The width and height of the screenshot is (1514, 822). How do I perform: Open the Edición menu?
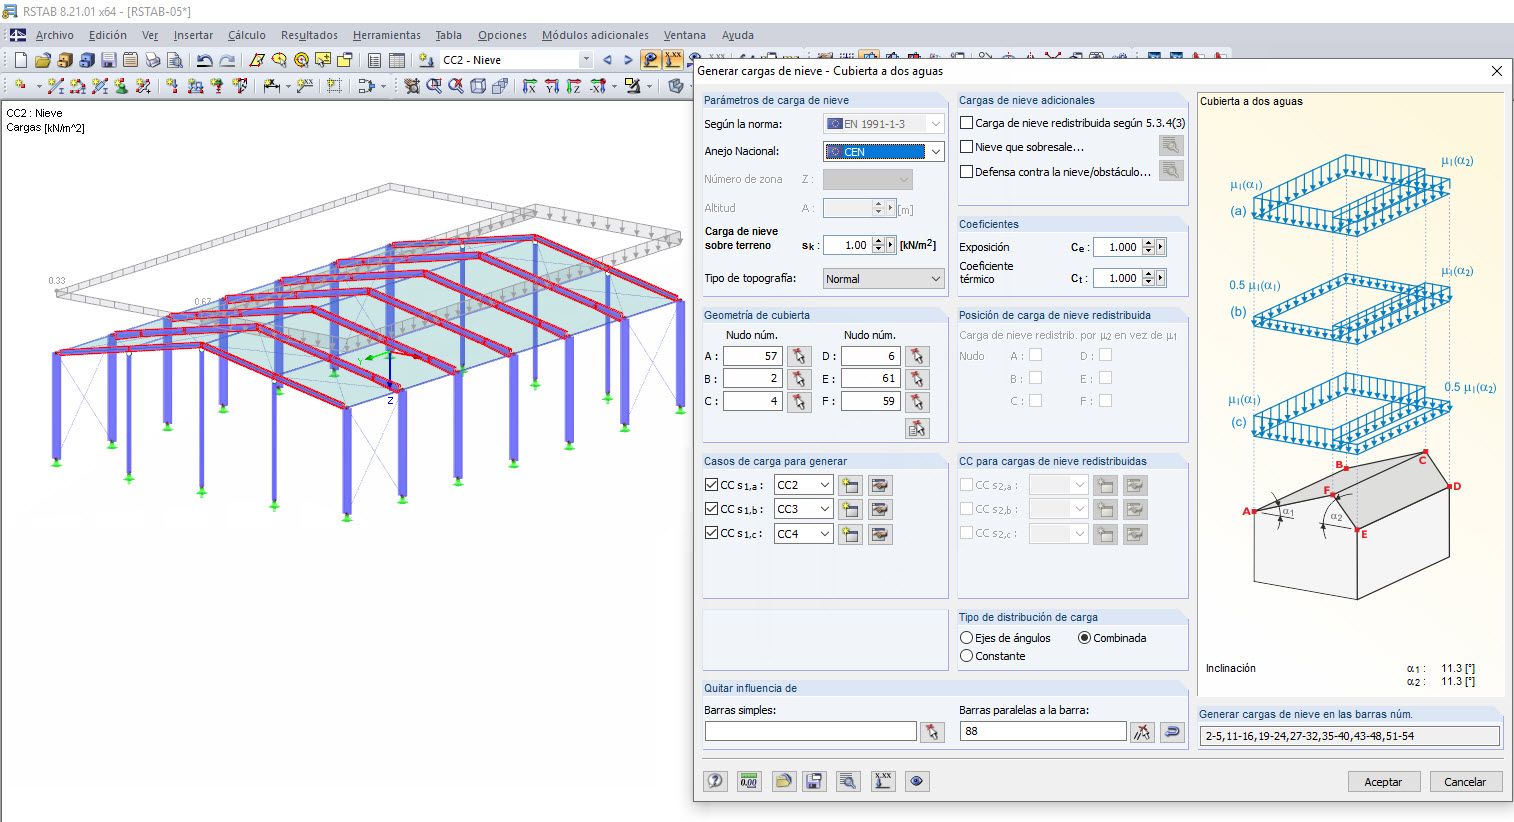108,35
